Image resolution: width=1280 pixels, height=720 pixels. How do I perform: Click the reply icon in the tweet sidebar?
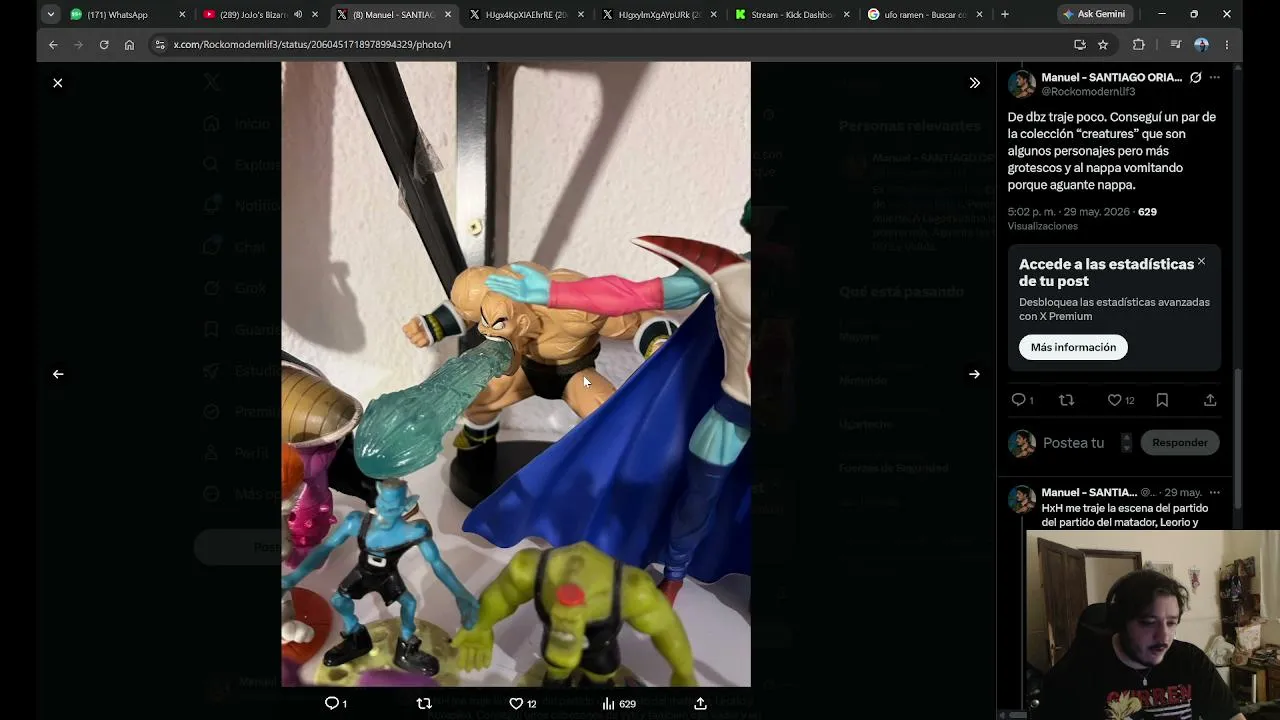[1018, 400]
